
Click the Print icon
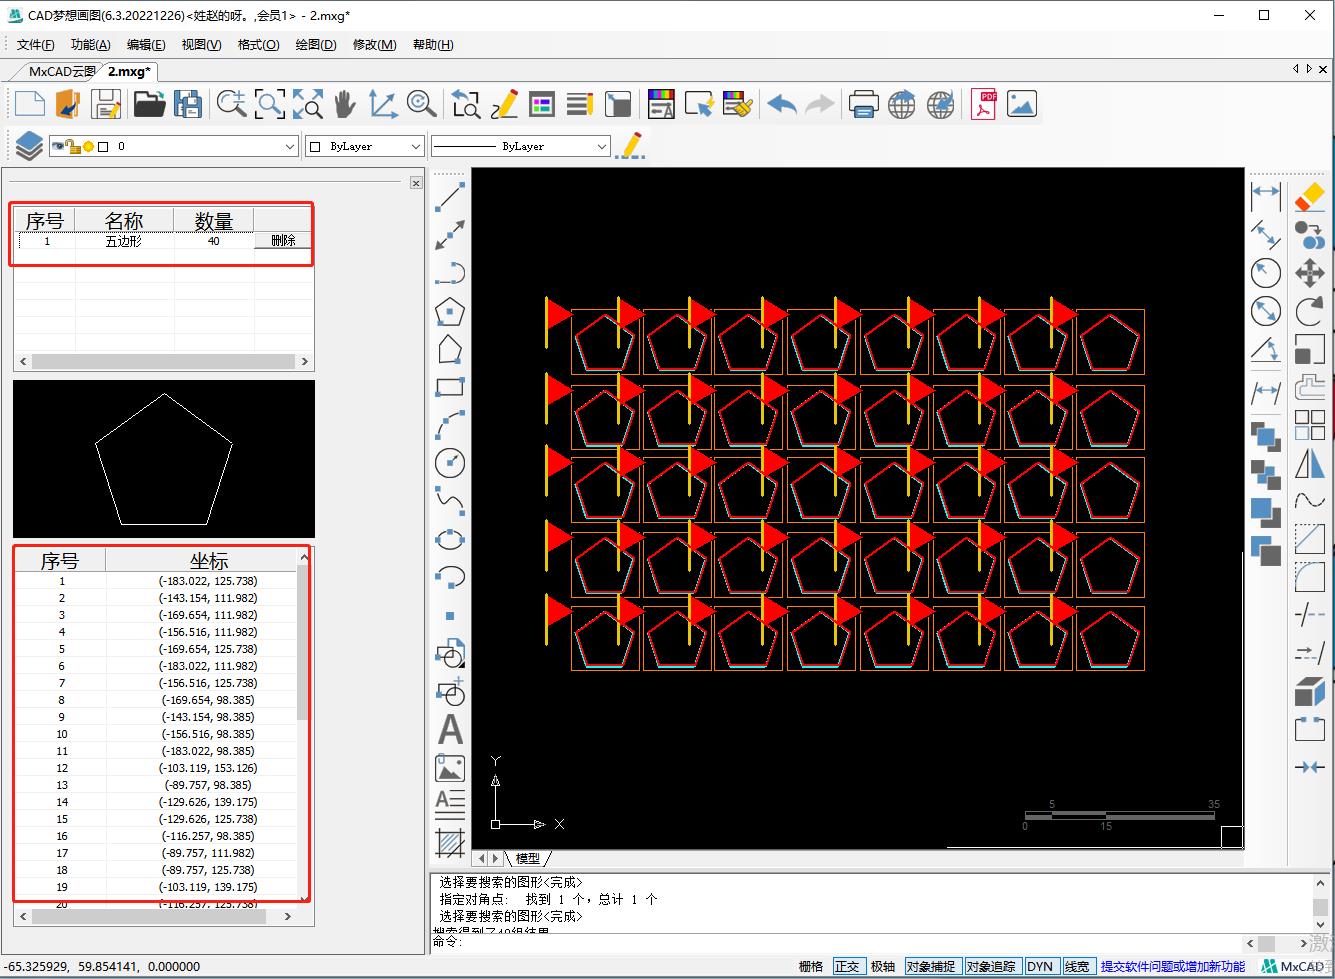(863, 104)
